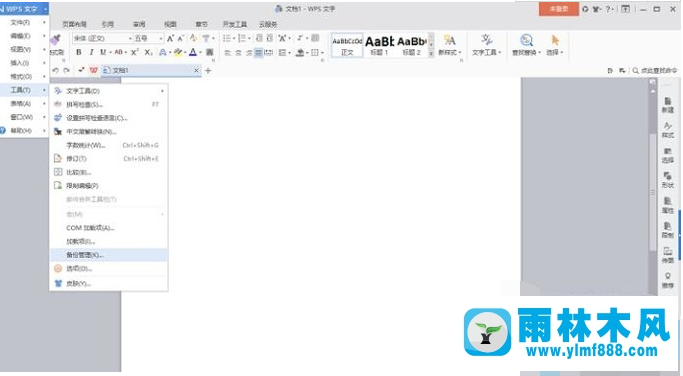The image size is (683, 376).
Task: Click the red WPS home icon
Action: click(x=94, y=70)
